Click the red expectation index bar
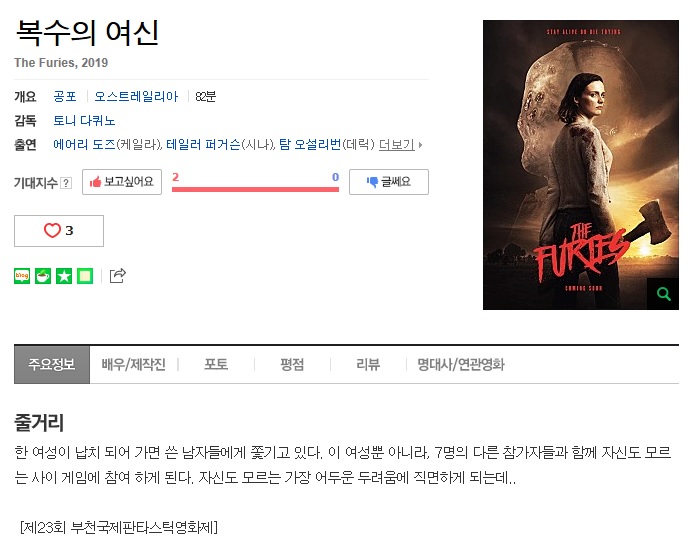The width and height of the screenshot is (688, 553). point(255,190)
